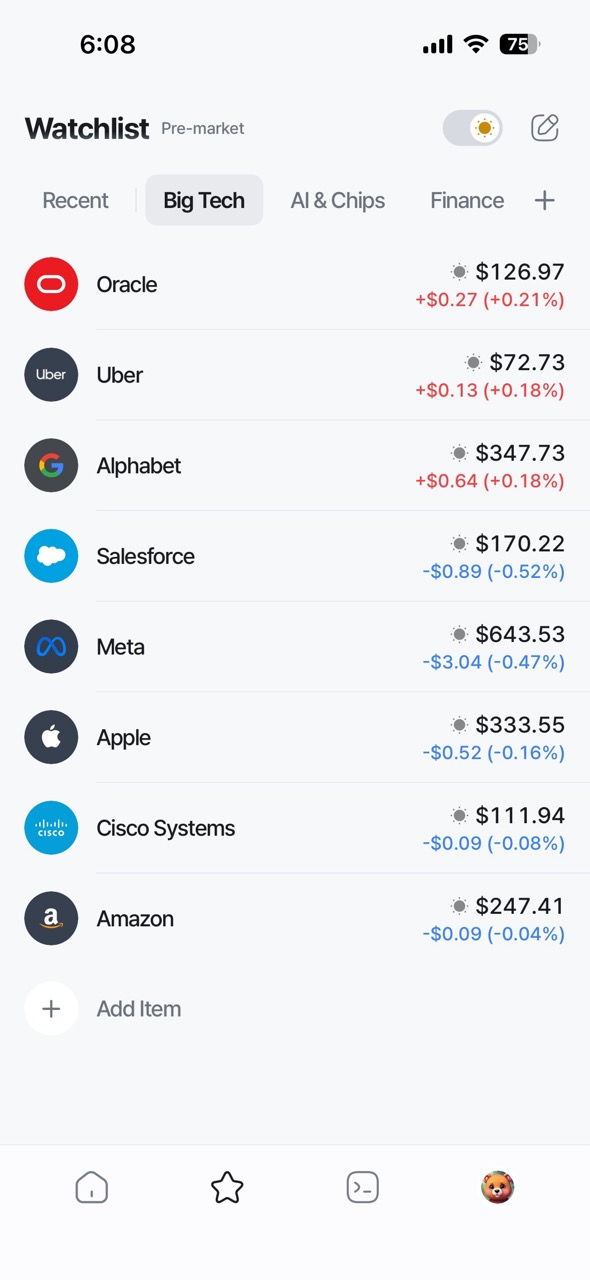
Task: Select the Big Tech tab
Action: (204, 200)
